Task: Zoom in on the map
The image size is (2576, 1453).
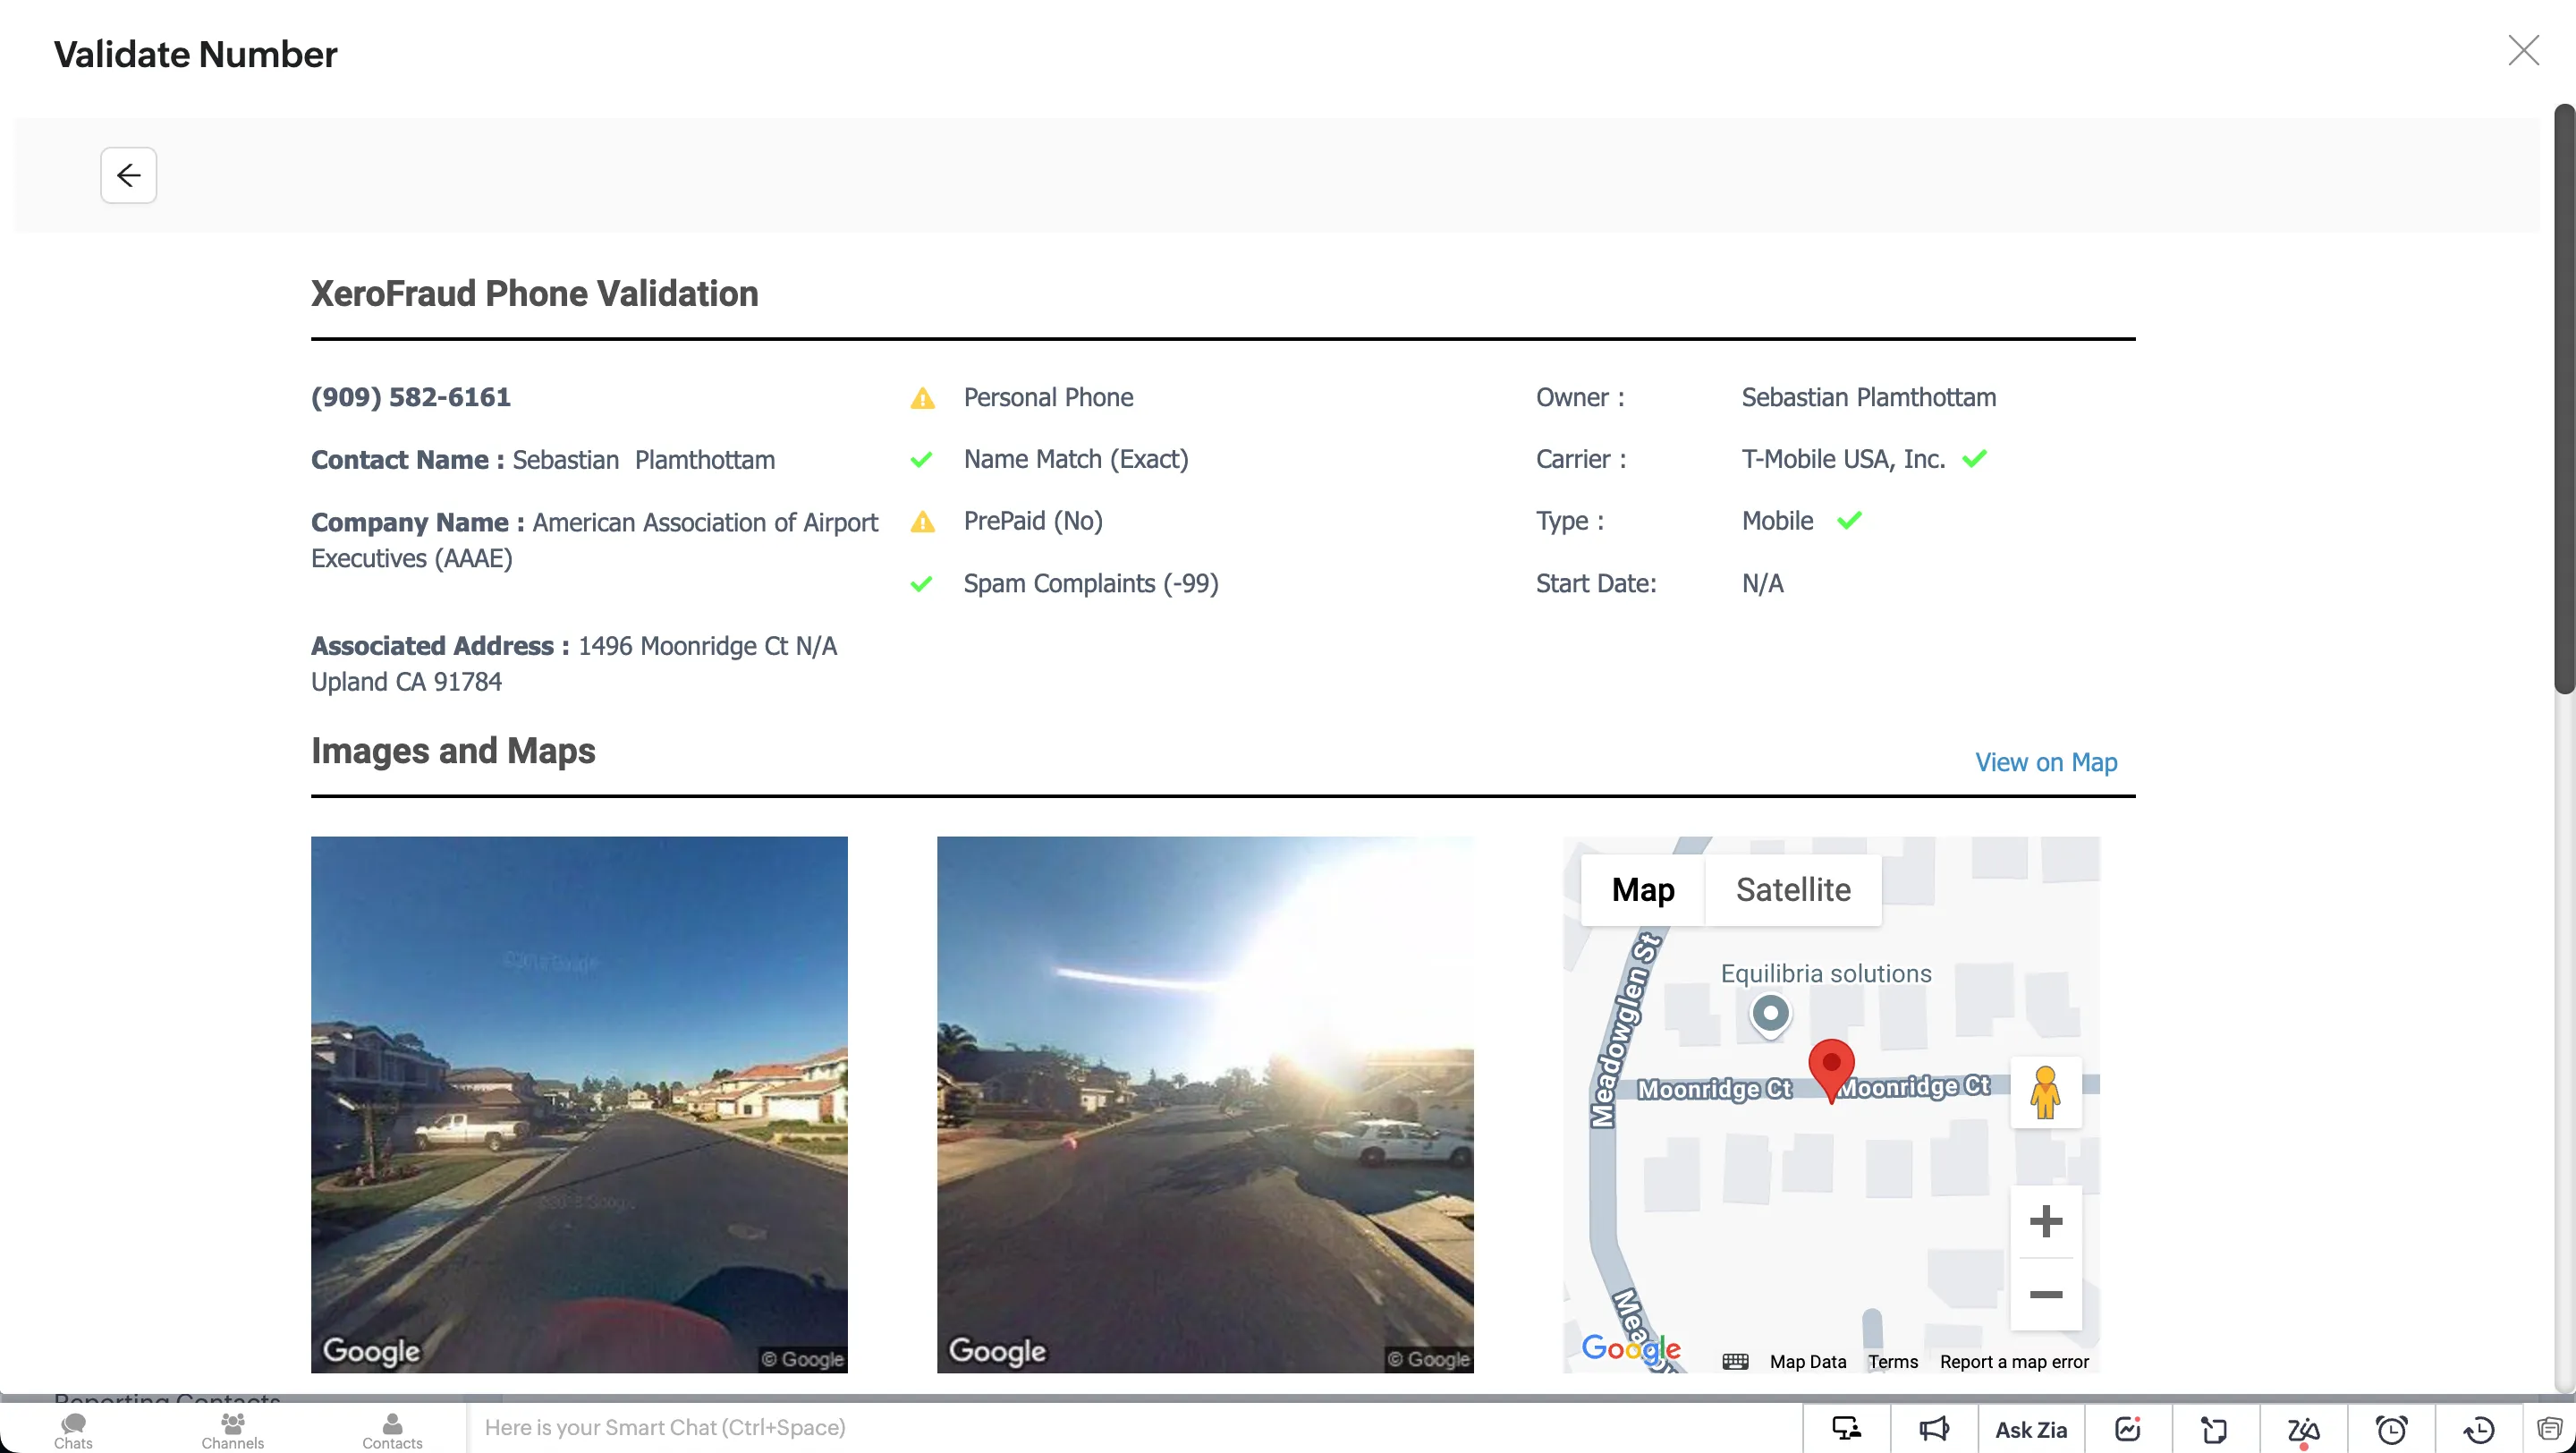Action: (x=2045, y=1221)
